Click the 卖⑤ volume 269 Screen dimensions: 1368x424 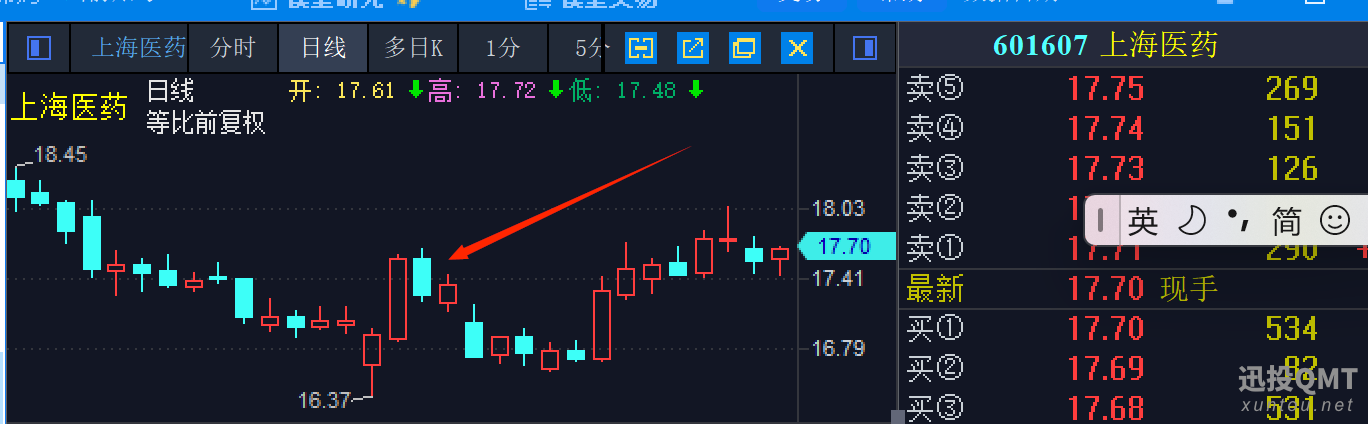click(1291, 89)
